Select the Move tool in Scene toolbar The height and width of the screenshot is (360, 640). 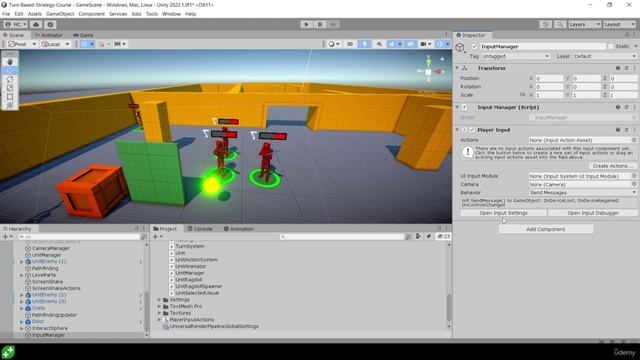pyautogui.click(x=10, y=71)
